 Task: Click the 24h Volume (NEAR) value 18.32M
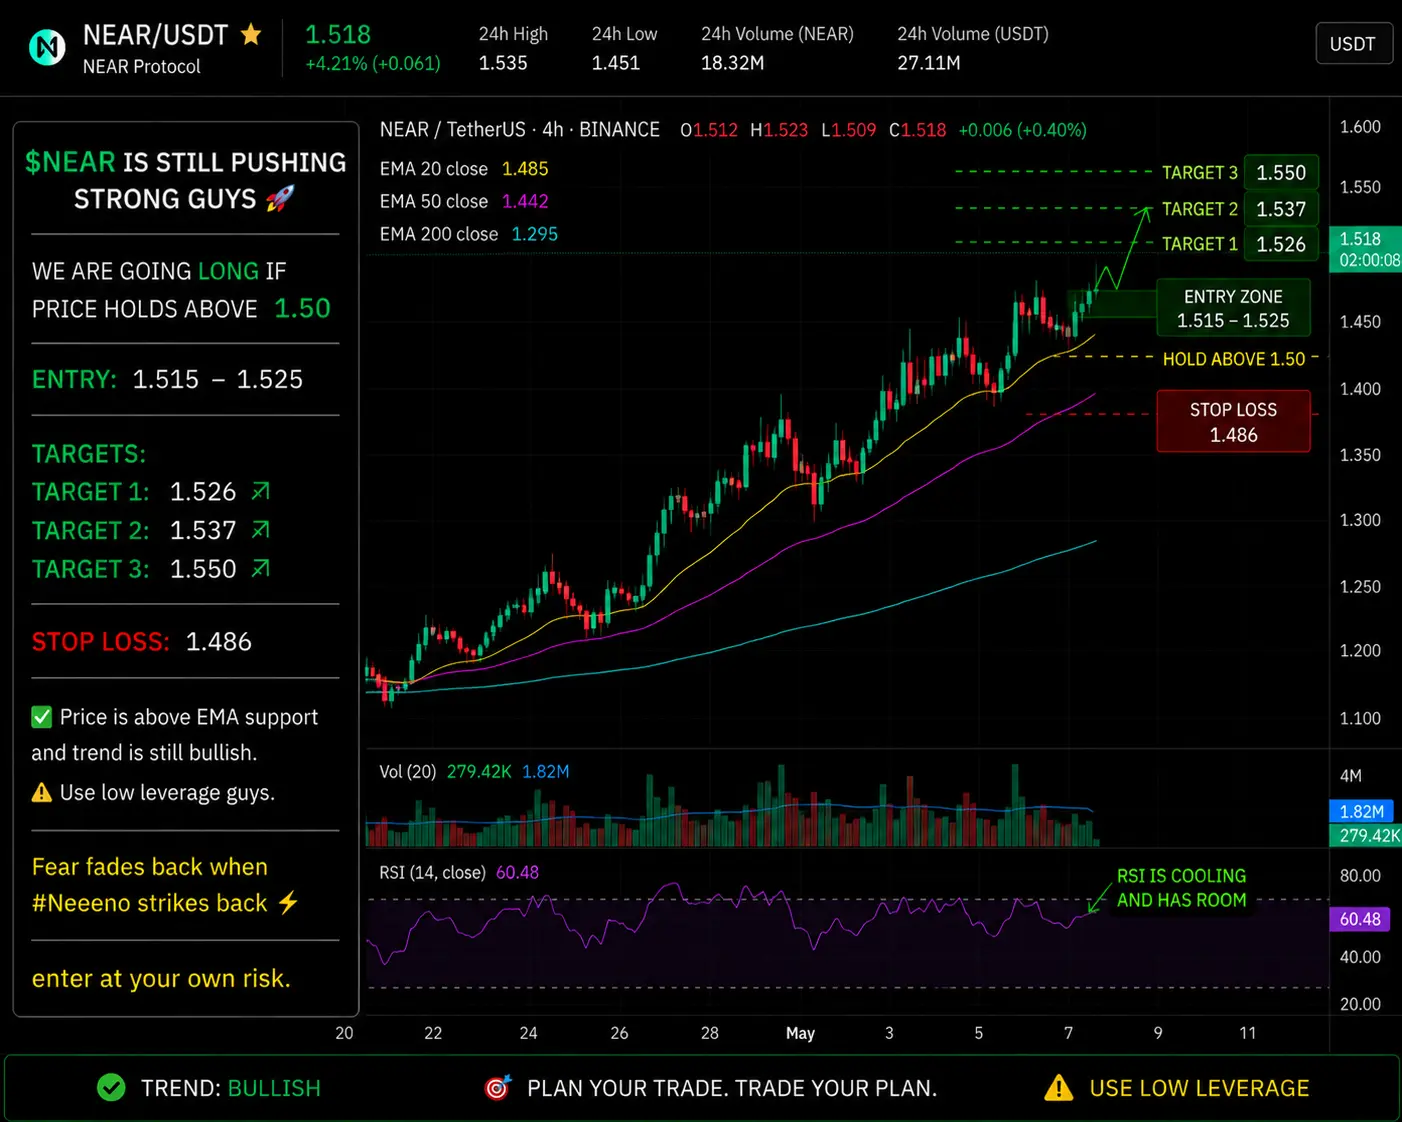[733, 63]
